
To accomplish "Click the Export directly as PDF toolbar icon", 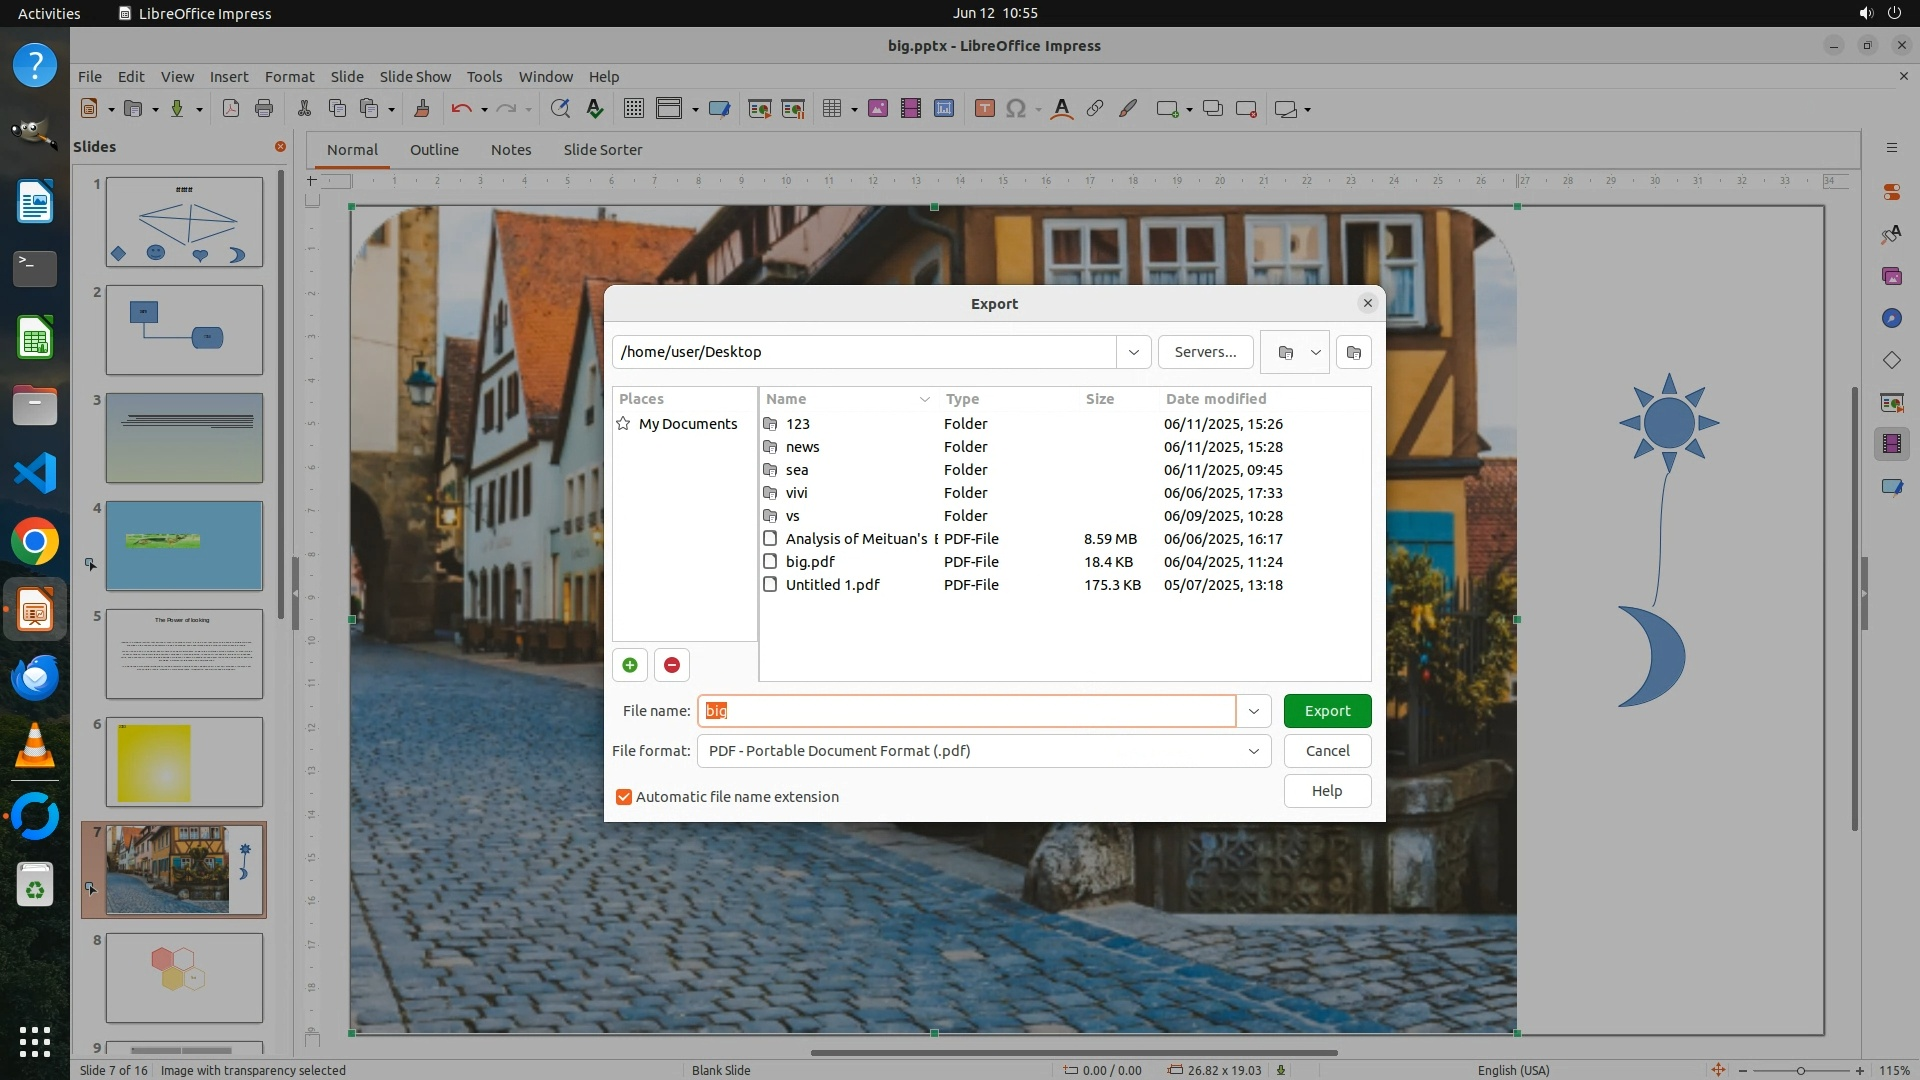I will click(x=231, y=109).
